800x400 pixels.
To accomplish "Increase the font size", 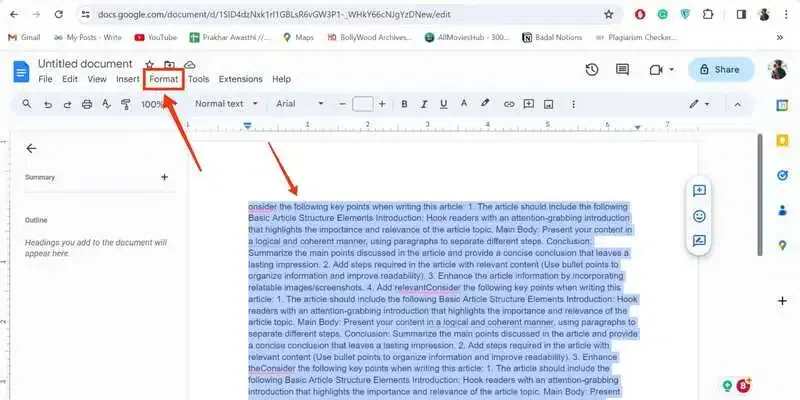I will [x=382, y=104].
